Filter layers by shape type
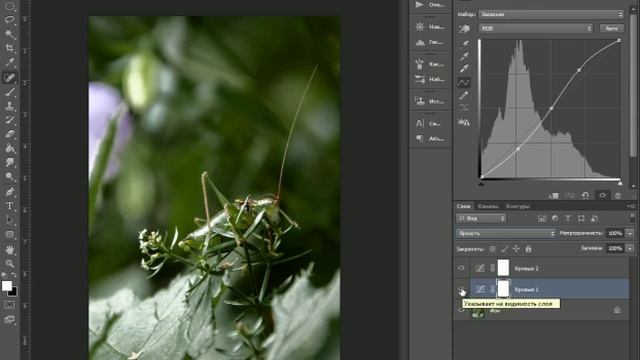Image resolution: width=640 pixels, height=360 pixels. pos(581,219)
